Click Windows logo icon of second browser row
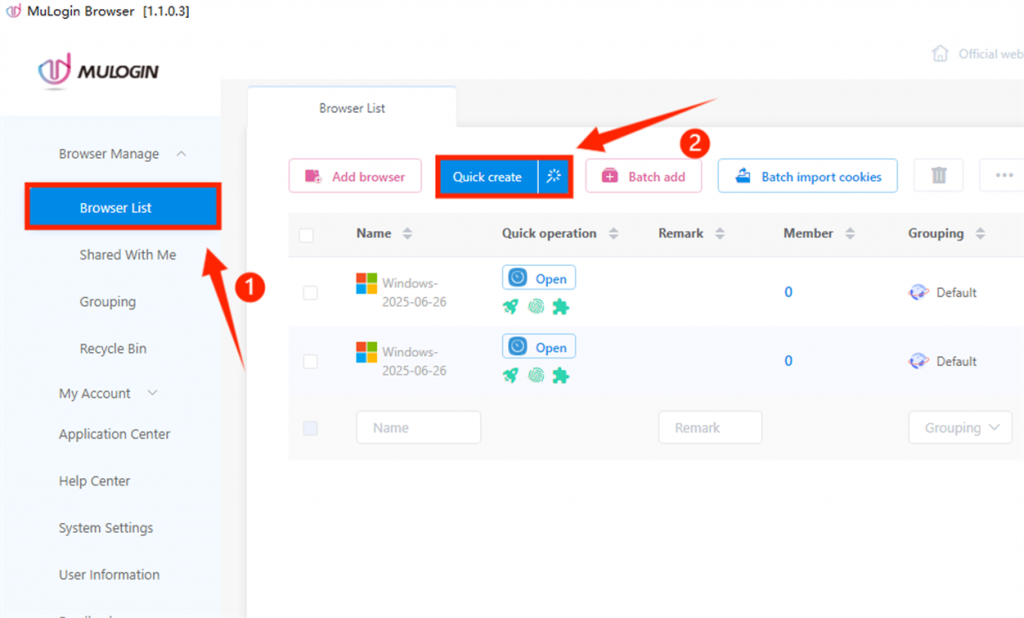This screenshot has width=1024, height=618. [x=366, y=352]
